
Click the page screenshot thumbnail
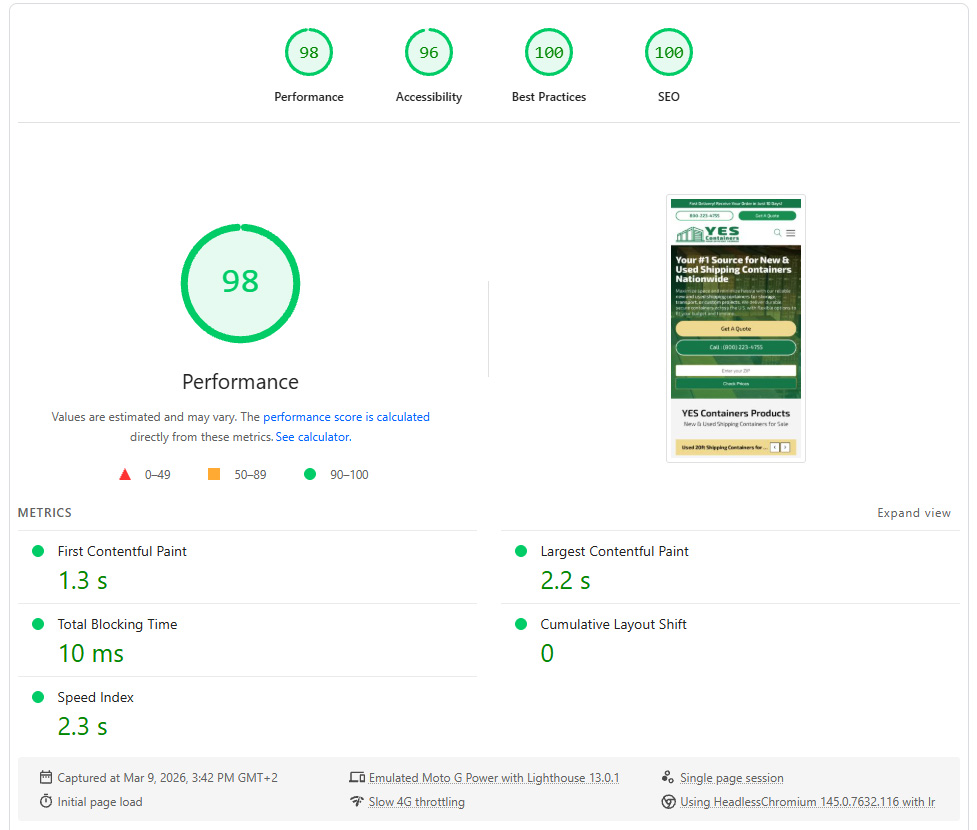(x=735, y=328)
